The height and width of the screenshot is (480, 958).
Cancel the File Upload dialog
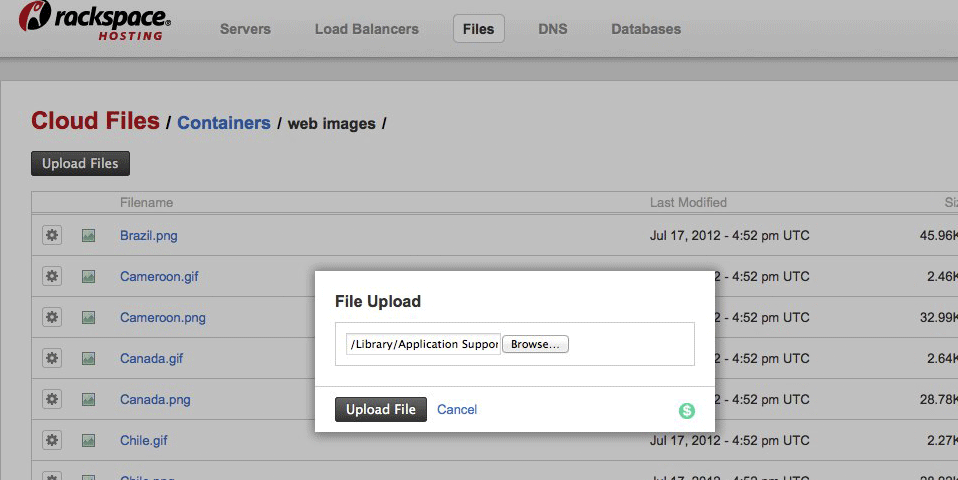[x=457, y=409]
